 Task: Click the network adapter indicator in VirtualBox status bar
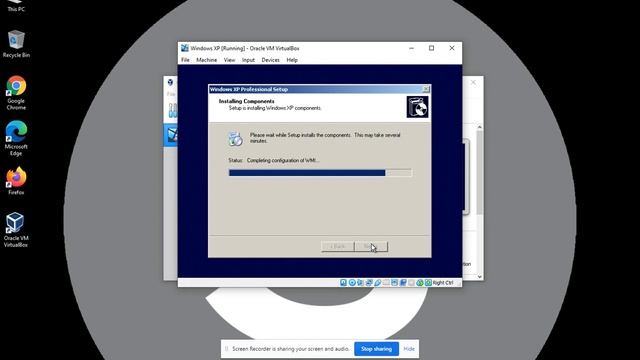(369, 282)
